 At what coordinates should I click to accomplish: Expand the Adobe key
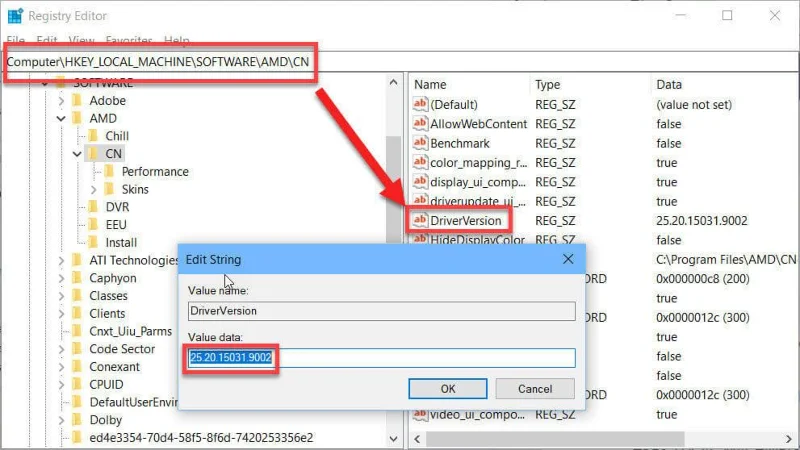click(x=61, y=101)
